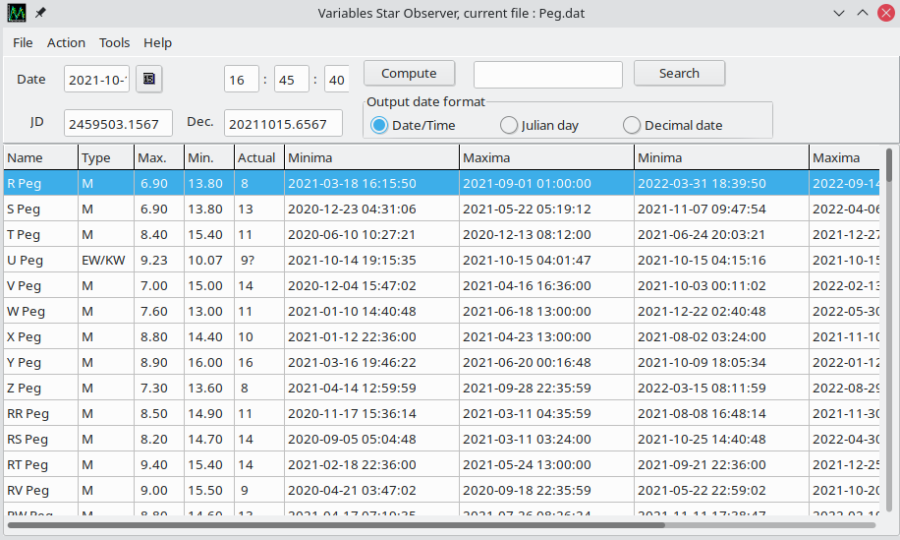Open the File menu
This screenshot has height=540, width=900.
[x=23, y=43]
